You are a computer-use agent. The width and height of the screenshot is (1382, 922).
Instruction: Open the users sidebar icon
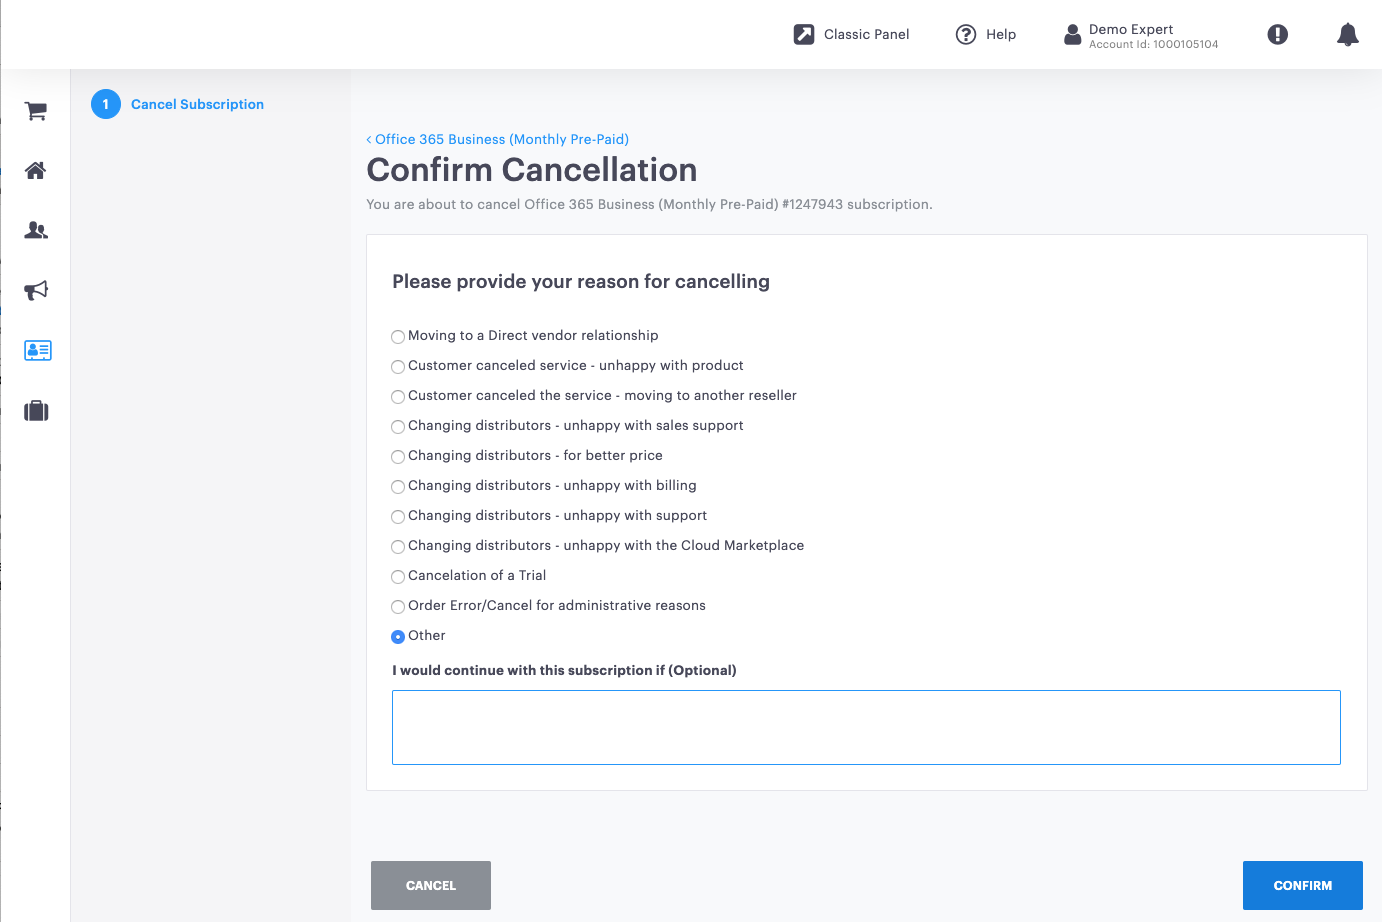(x=36, y=230)
